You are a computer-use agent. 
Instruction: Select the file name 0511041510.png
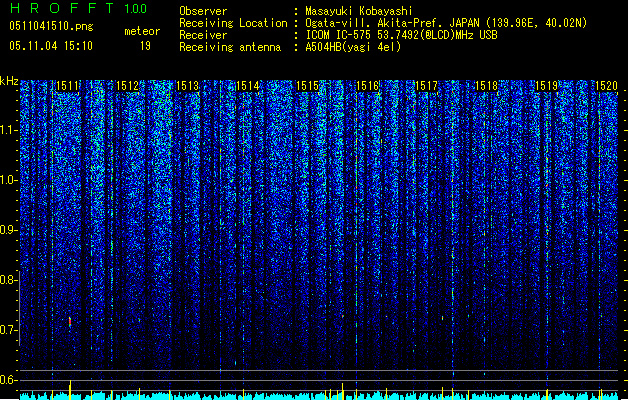click(51, 26)
